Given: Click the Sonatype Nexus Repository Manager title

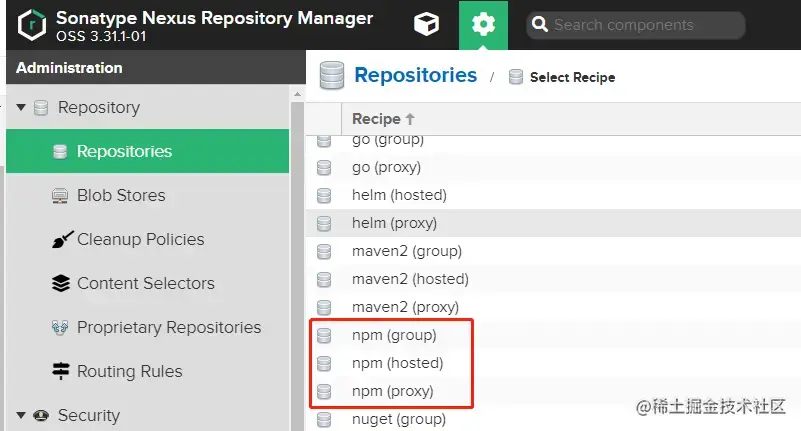Looking at the screenshot, I should (x=215, y=18).
